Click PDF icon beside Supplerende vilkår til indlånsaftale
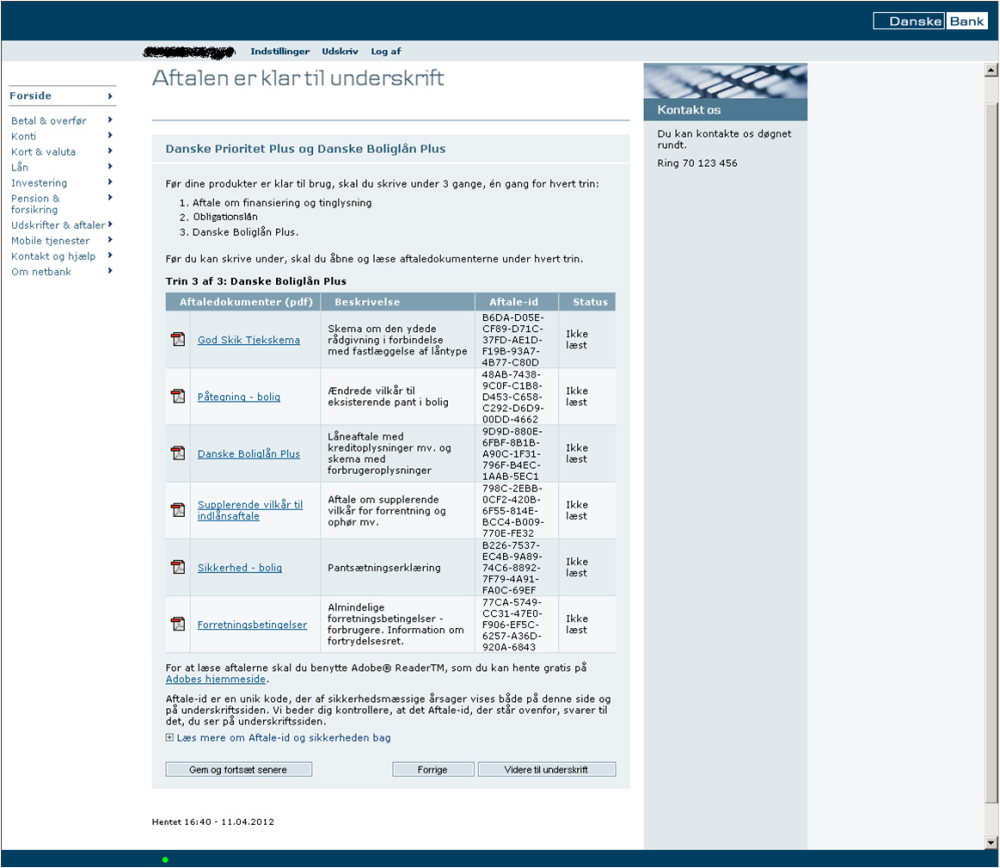The width and height of the screenshot is (1000, 868). coord(178,510)
